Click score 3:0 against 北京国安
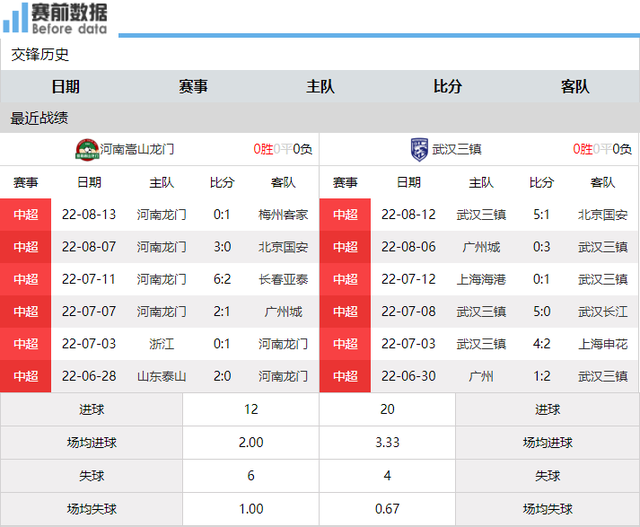The width and height of the screenshot is (640, 527). tap(222, 247)
